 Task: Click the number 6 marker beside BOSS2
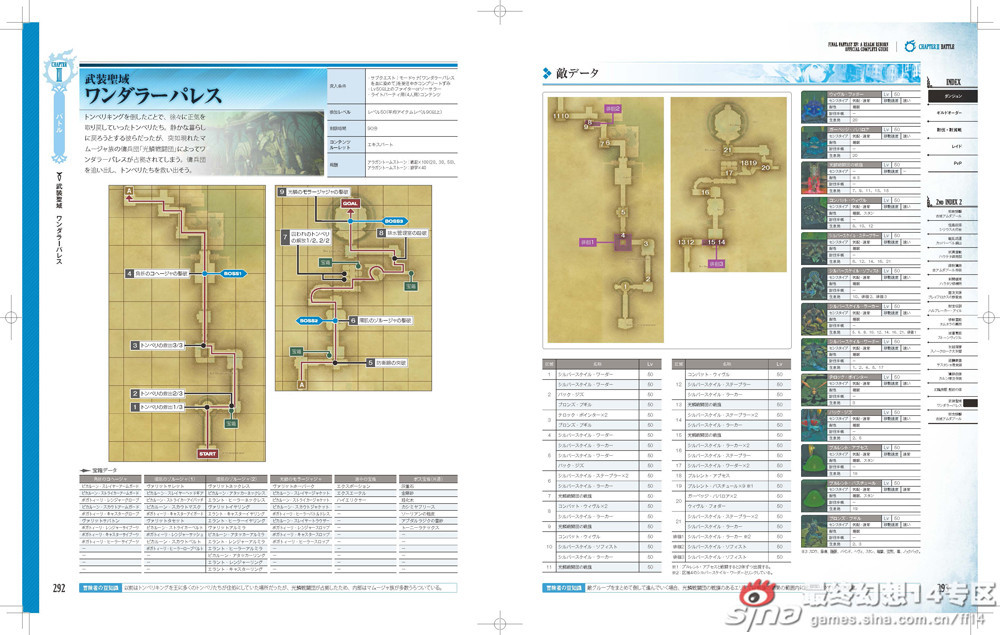[x=353, y=321]
